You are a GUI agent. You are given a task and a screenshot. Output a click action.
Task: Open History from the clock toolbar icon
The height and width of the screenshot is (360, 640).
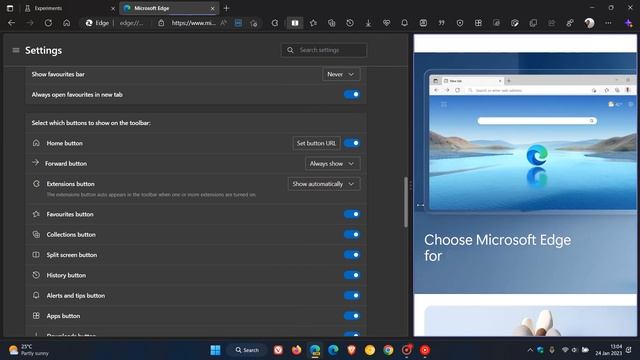[350, 23]
